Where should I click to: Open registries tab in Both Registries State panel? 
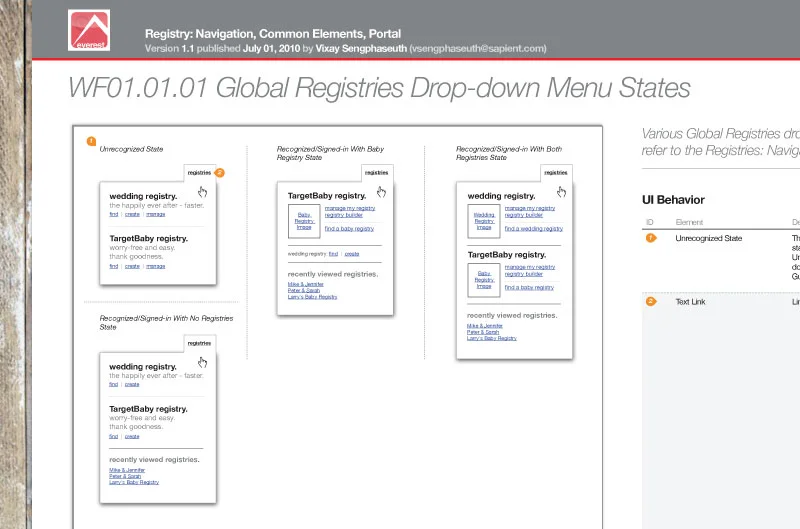(556, 173)
